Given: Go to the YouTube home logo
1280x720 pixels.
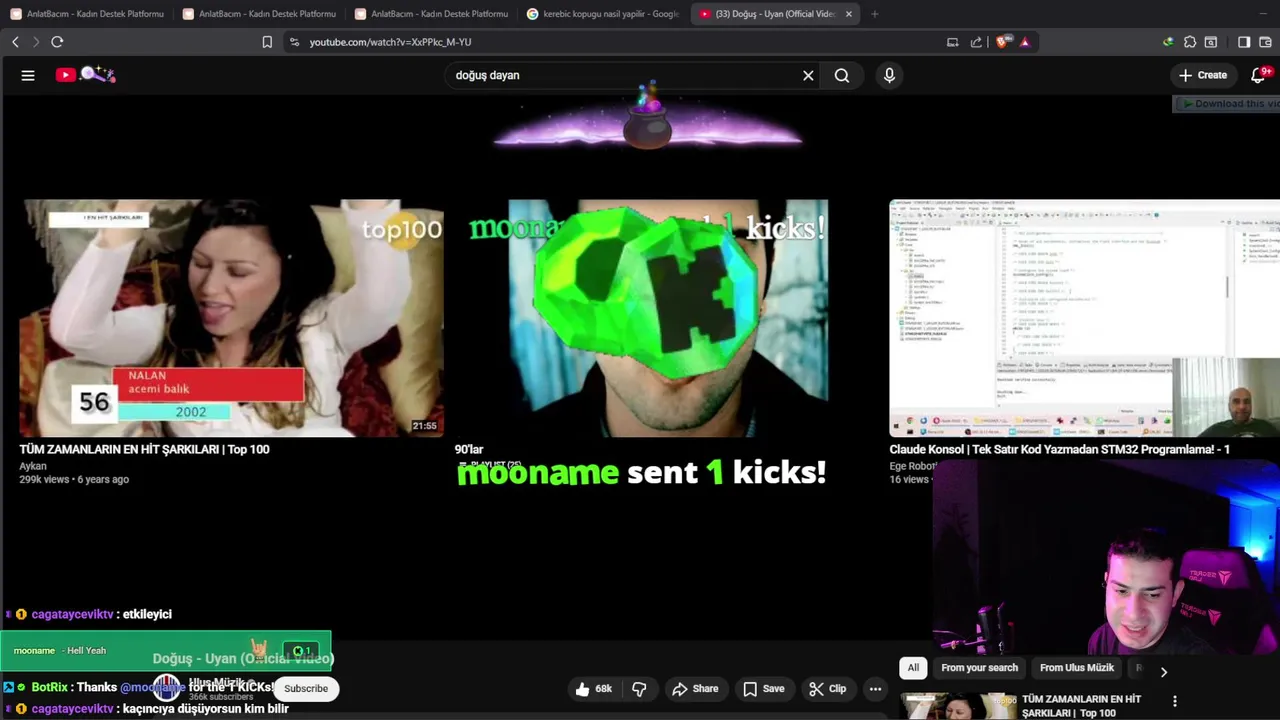Looking at the screenshot, I should pos(85,75).
